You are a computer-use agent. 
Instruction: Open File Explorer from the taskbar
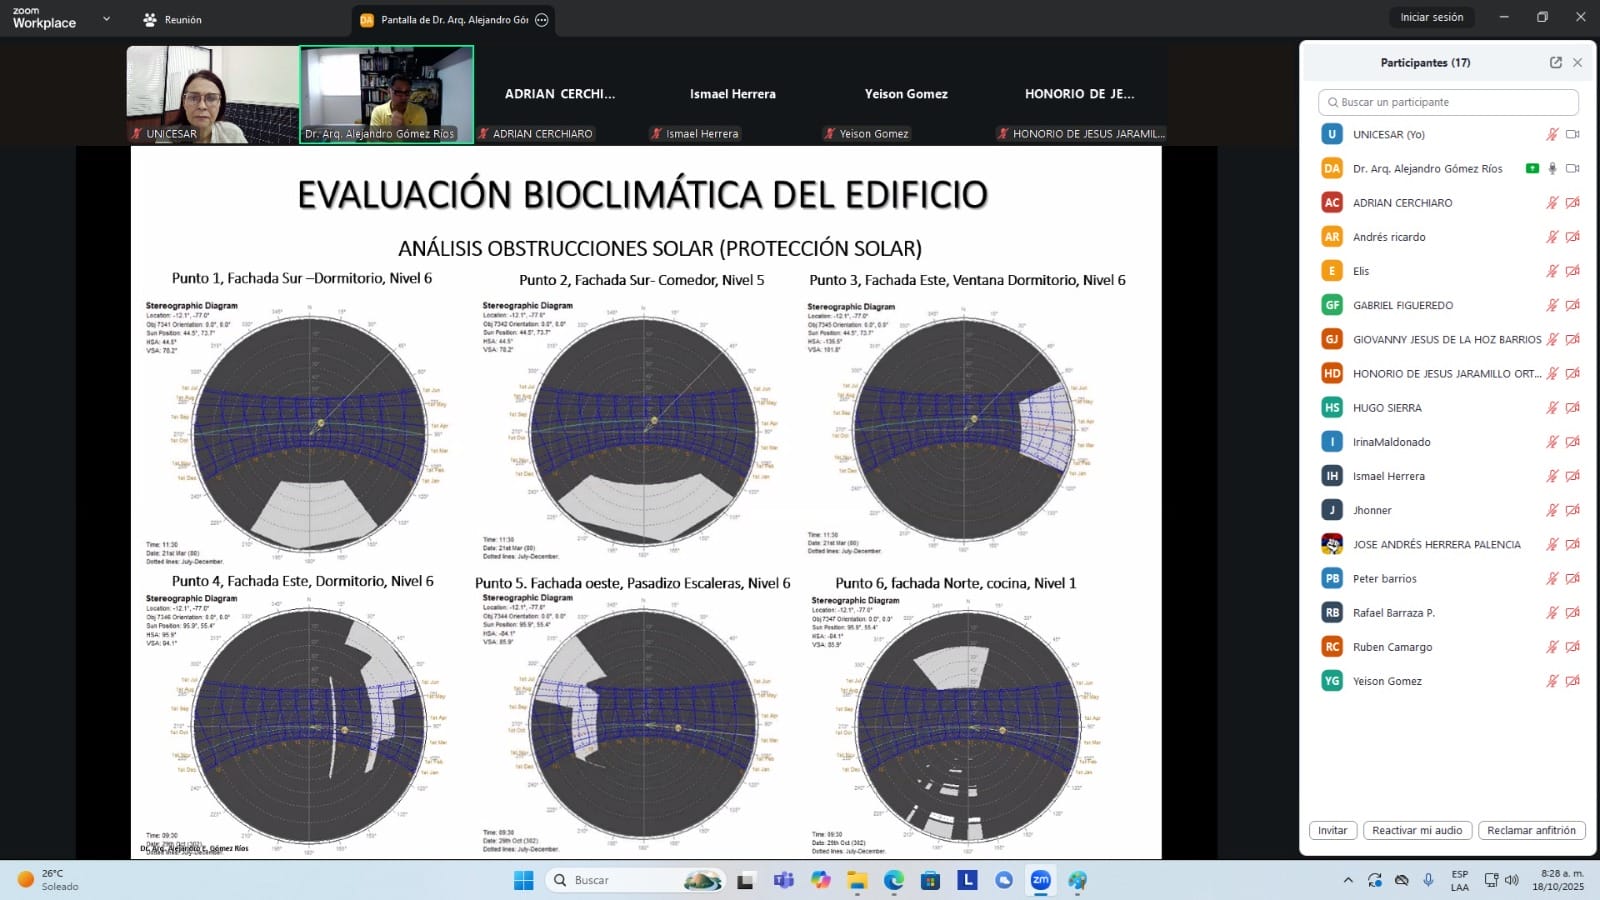tap(857, 880)
